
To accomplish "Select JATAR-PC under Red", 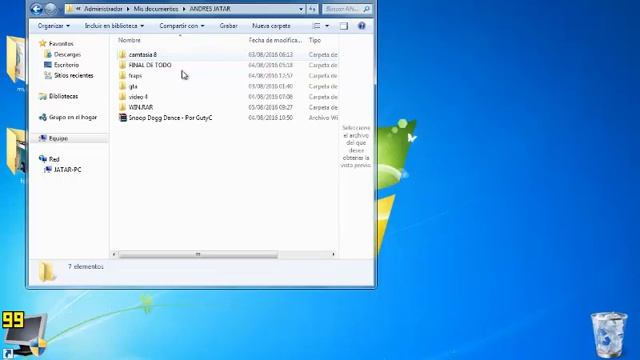I will [x=67, y=170].
